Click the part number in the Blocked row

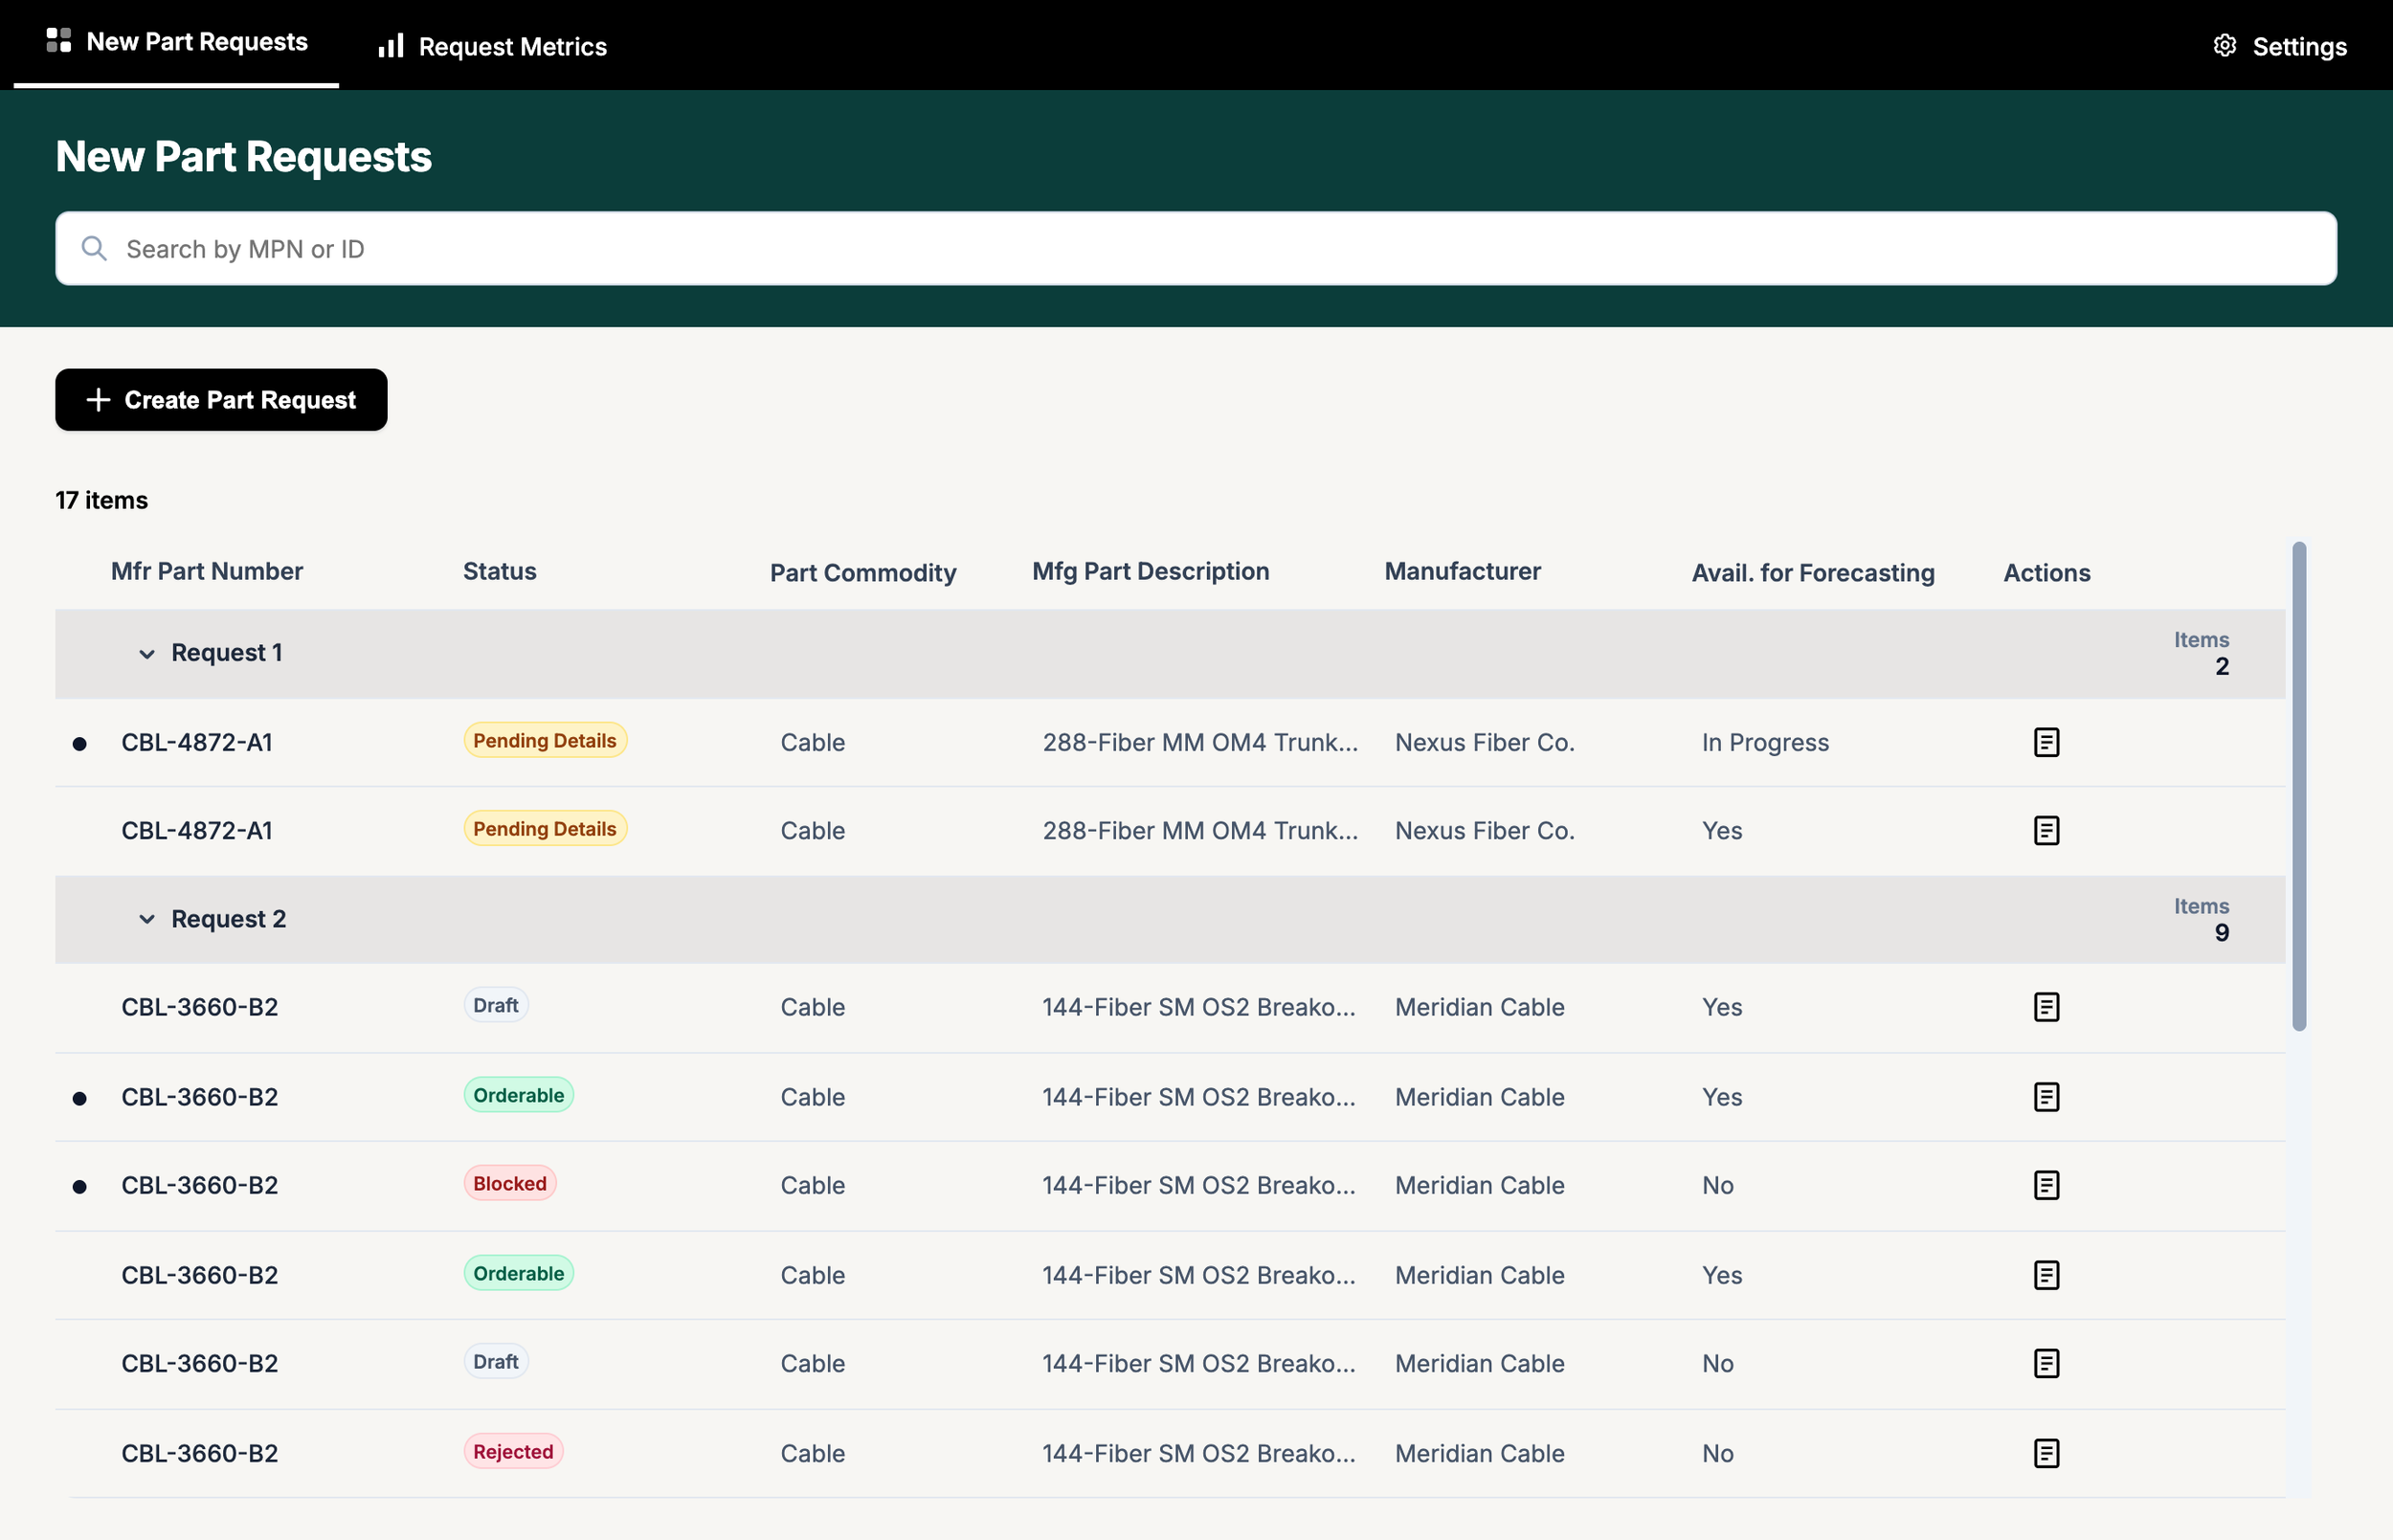point(200,1185)
